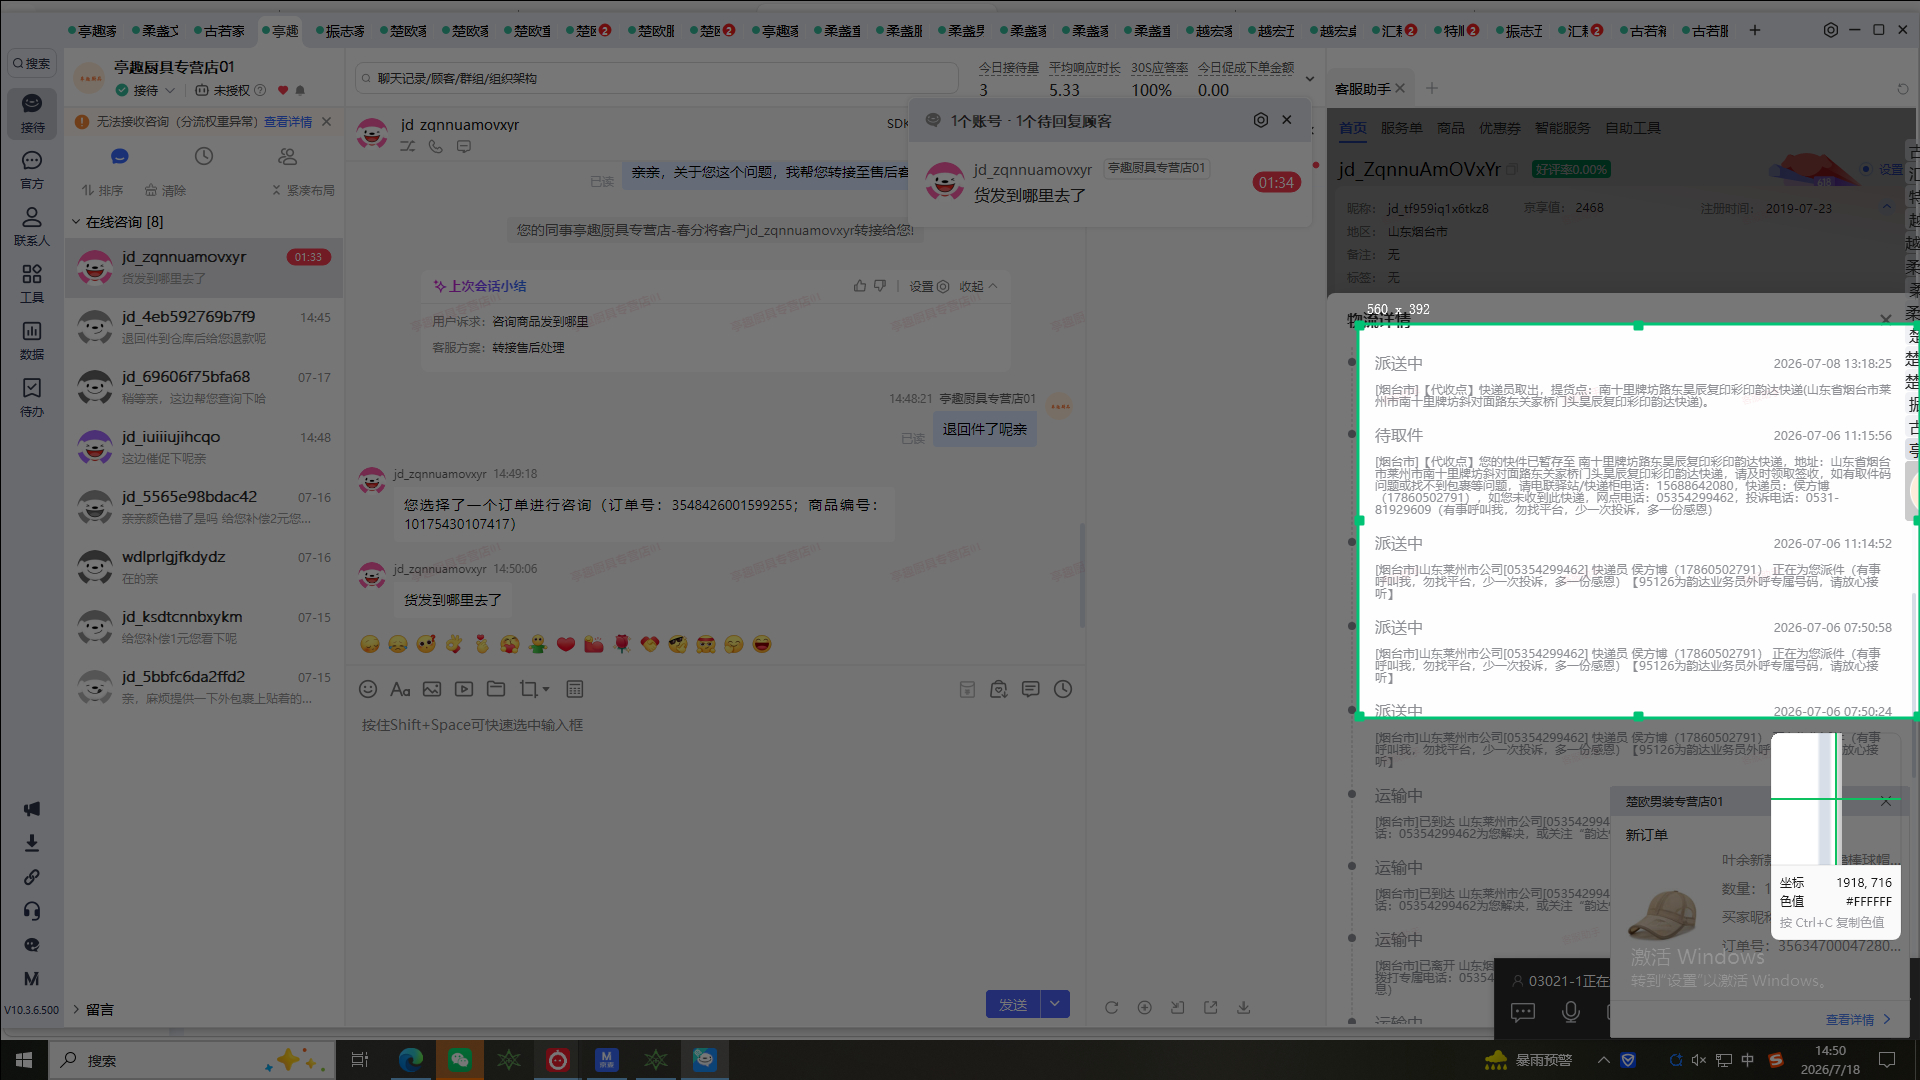Select the screenshot crop tool
Image resolution: width=1920 pixels, height=1080 pixels.
528,689
